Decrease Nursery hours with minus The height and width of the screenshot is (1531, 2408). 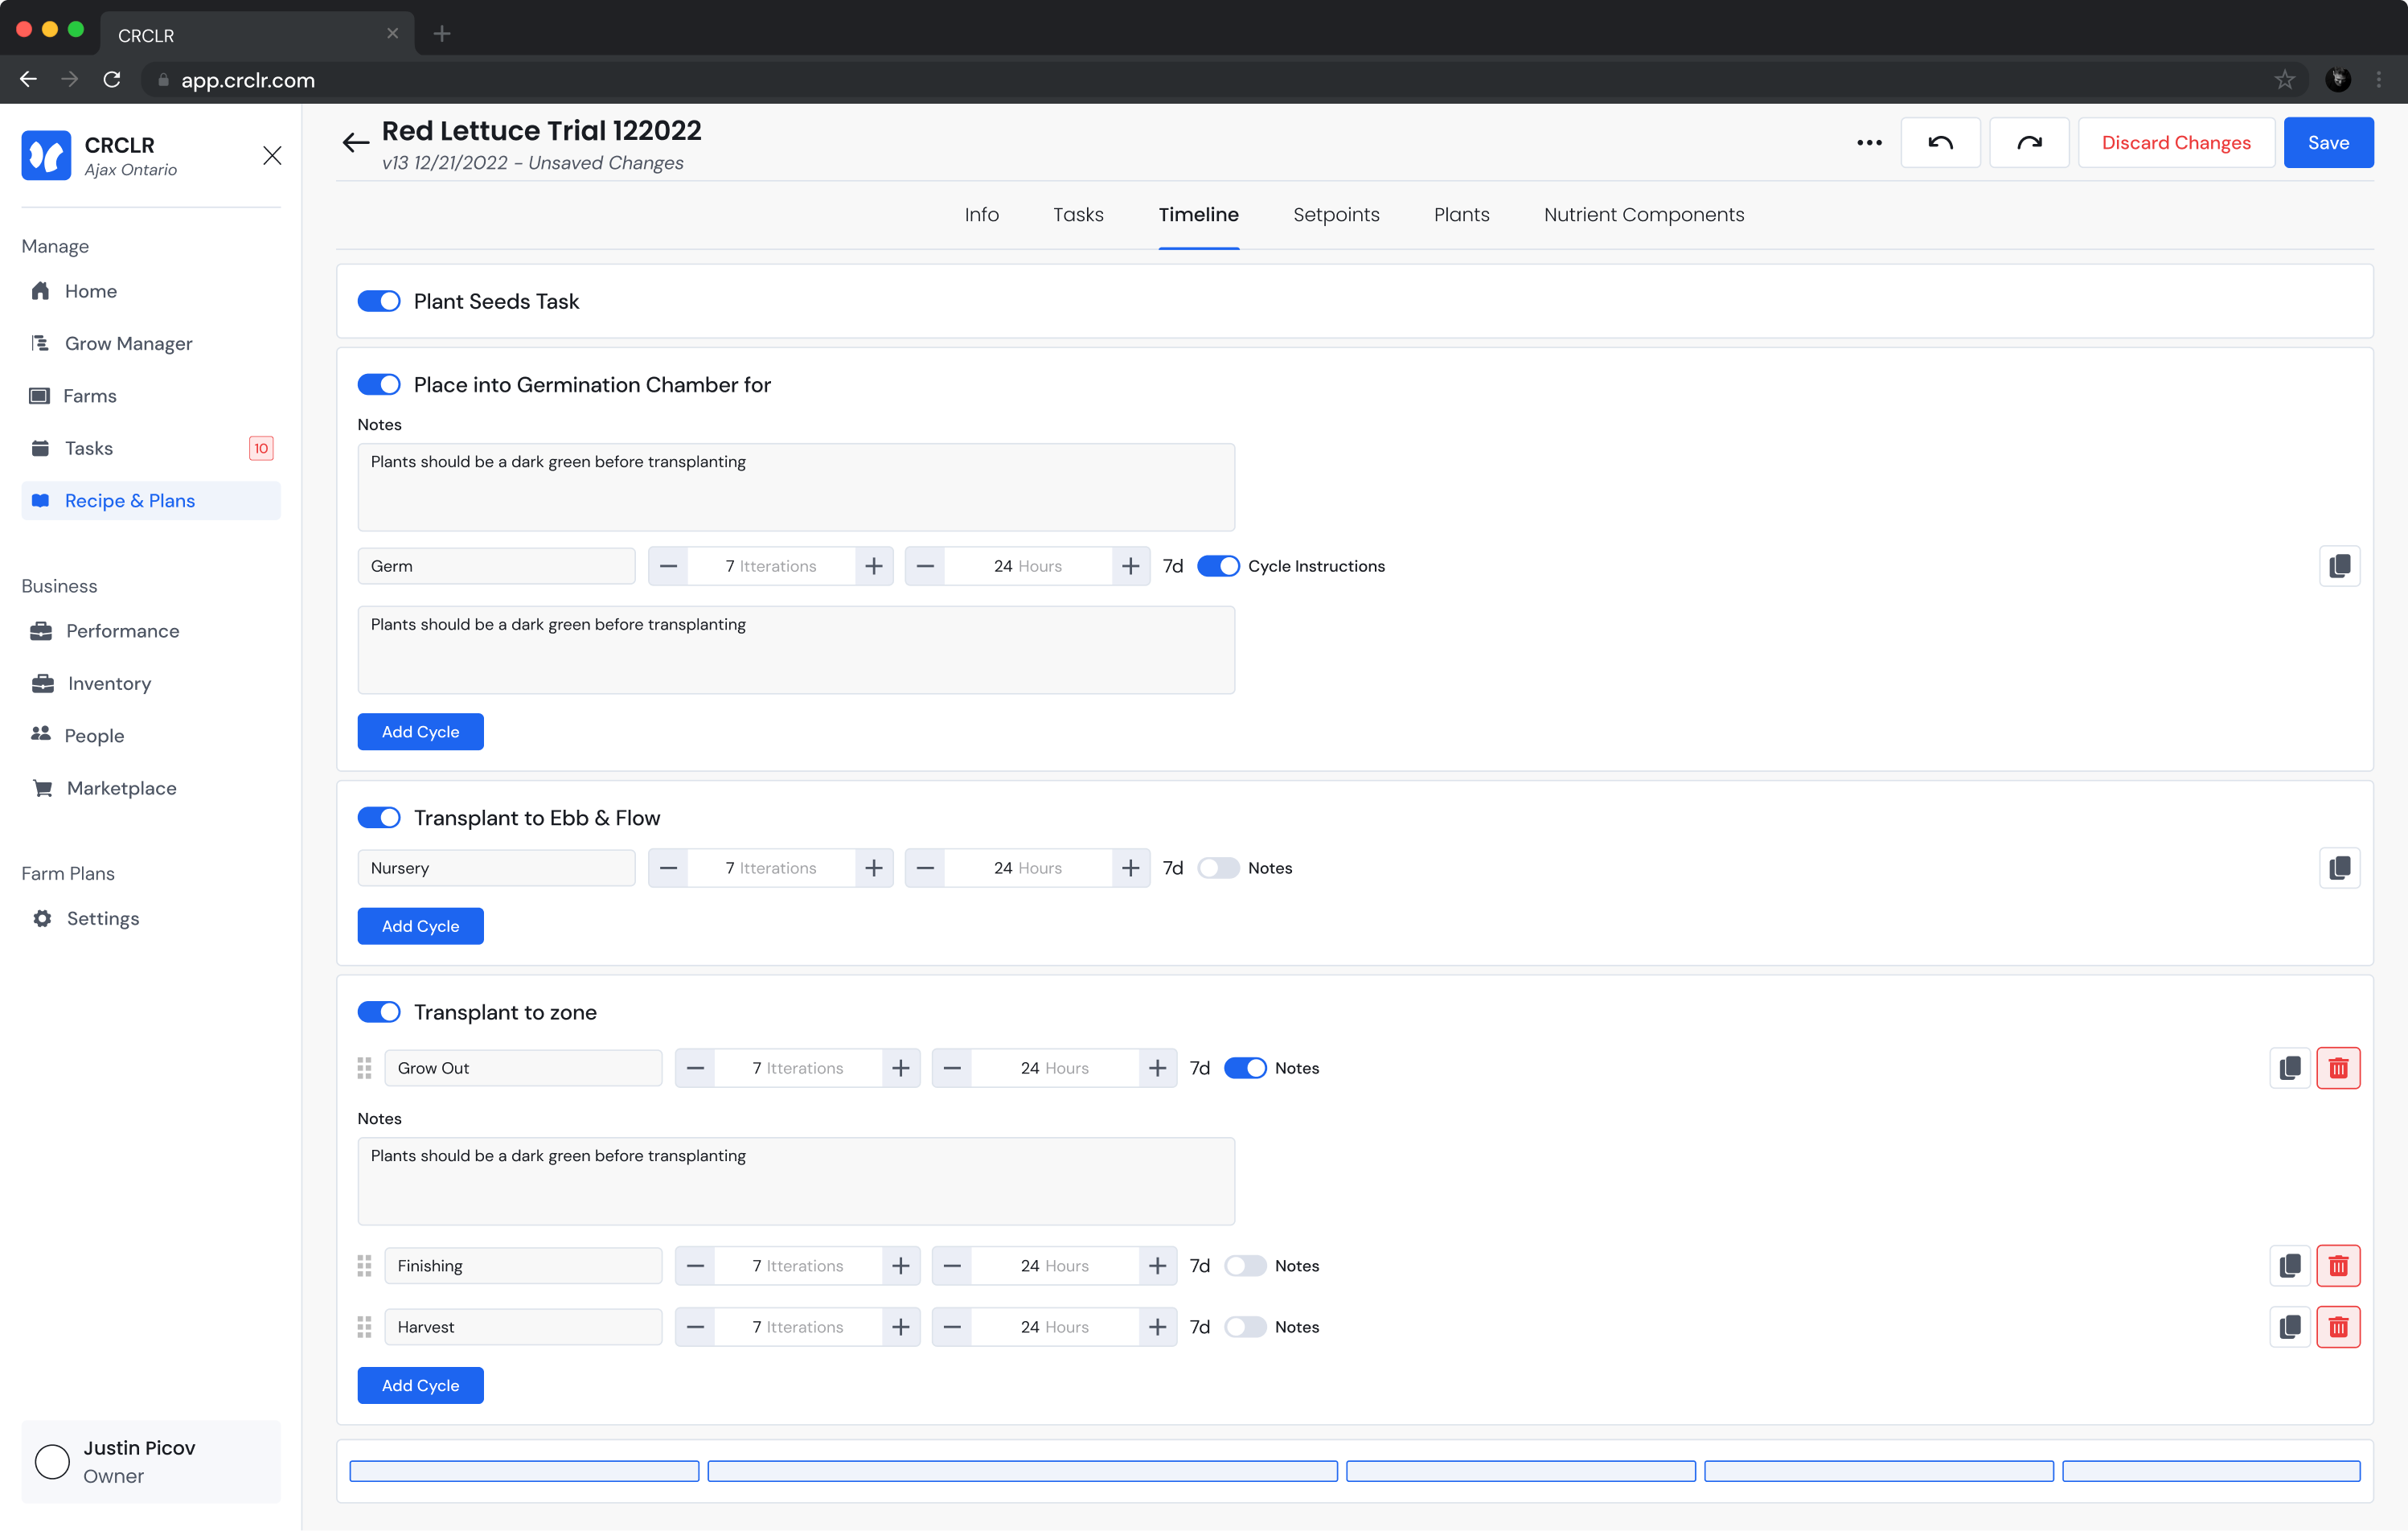(925, 868)
